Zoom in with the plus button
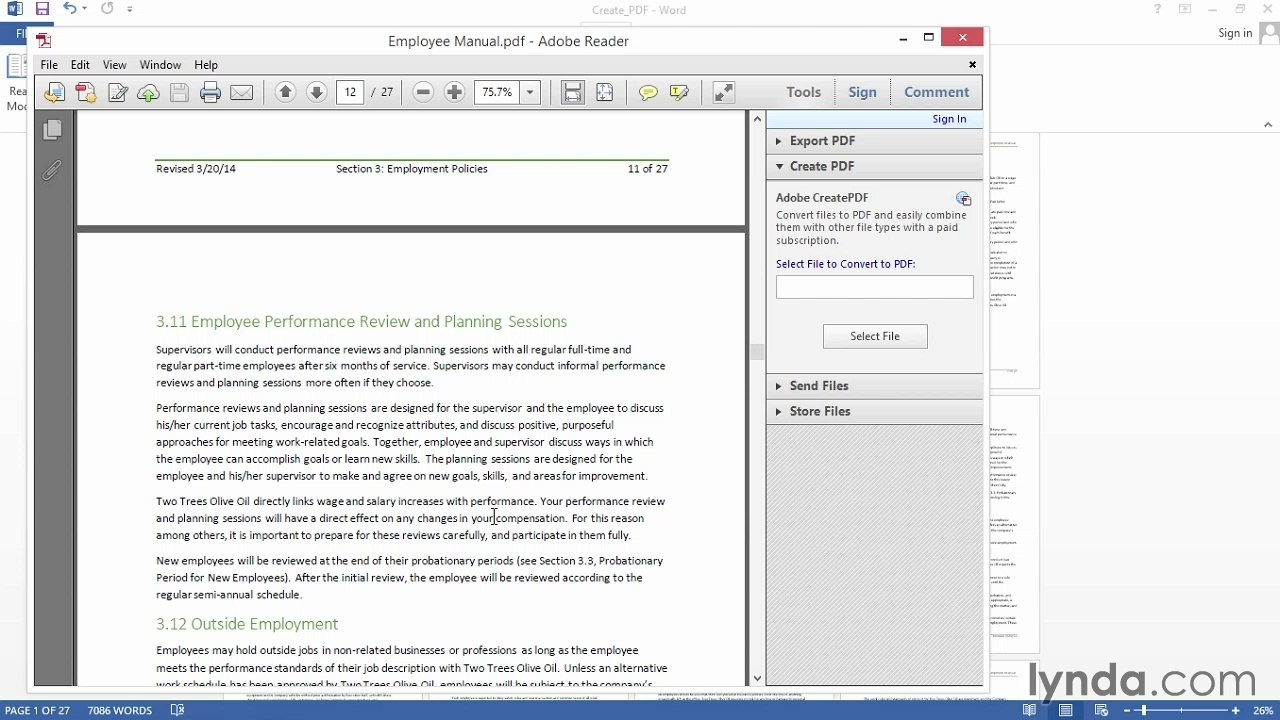The image size is (1280, 720). [x=454, y=92]
